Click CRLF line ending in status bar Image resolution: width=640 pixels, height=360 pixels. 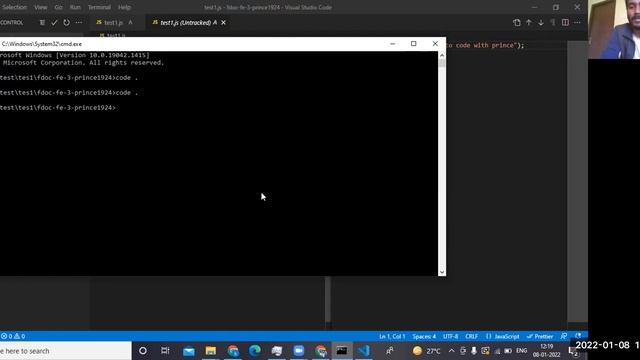coord(471,336)
